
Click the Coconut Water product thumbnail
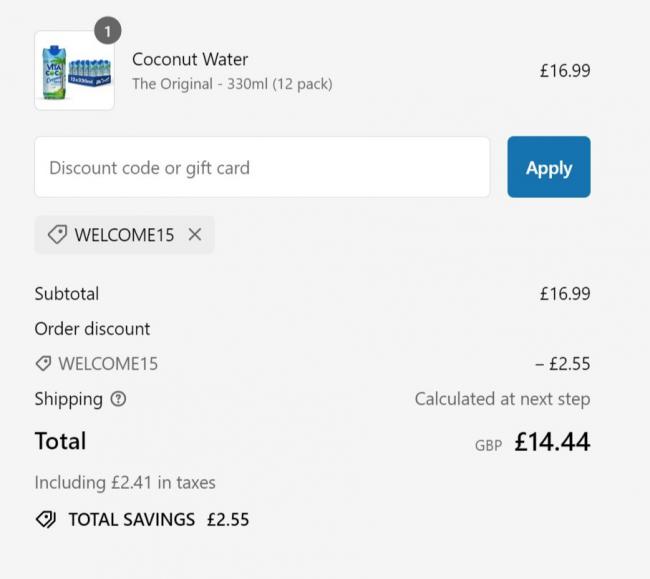(x=75, y=70)
